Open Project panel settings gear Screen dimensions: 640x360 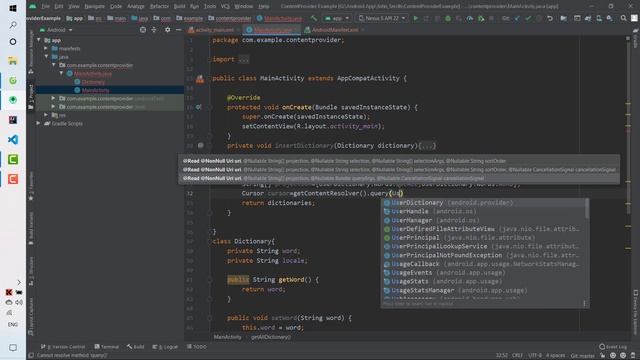pos(167,30)
